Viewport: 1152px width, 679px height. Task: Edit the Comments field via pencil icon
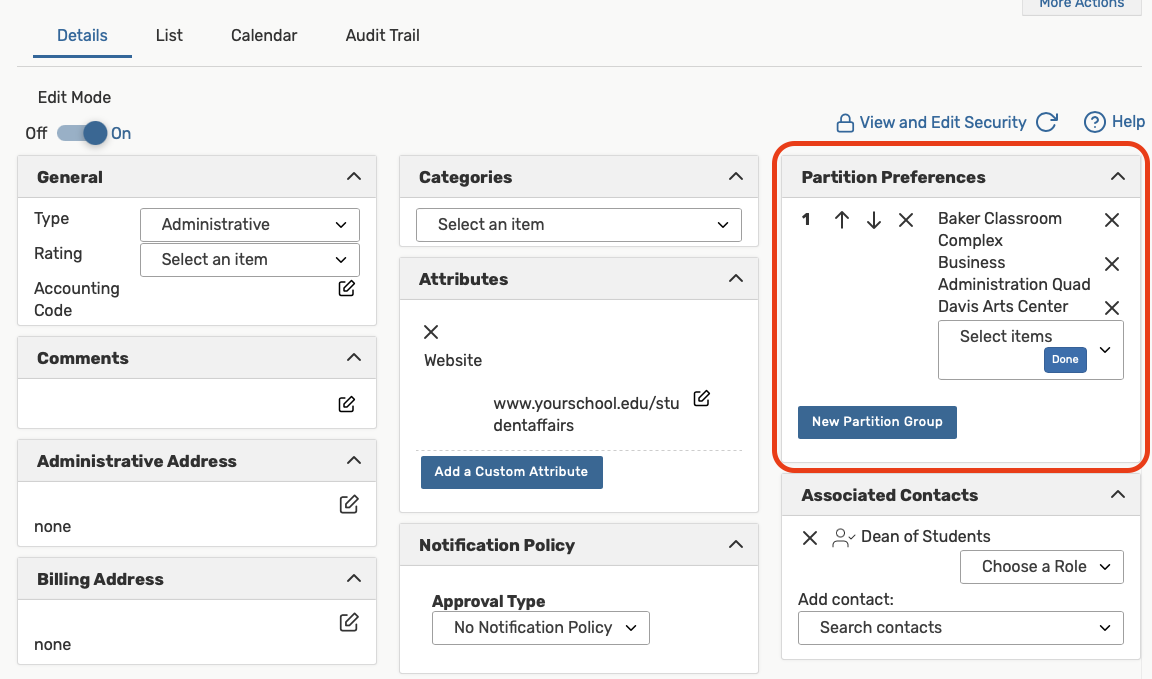pyautogui.click(x=346, y=405)
